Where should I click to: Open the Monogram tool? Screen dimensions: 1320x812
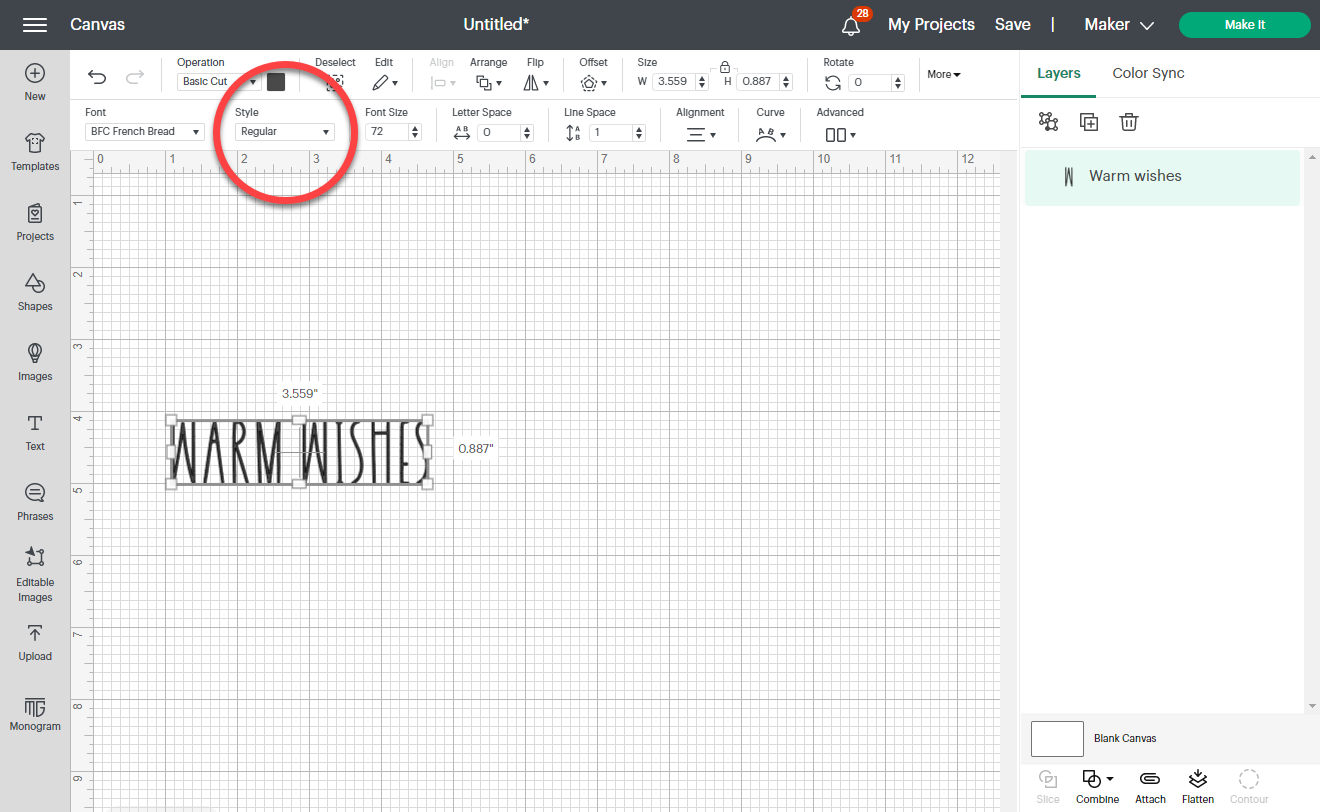tap(35, 713)
